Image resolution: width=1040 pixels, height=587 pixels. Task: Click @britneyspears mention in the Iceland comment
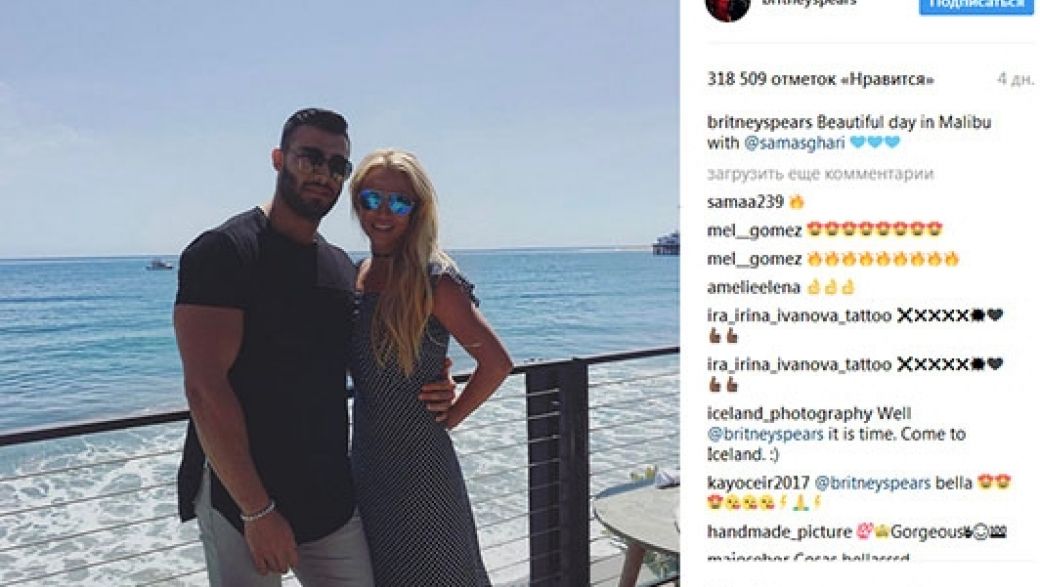tap(765, 434)
